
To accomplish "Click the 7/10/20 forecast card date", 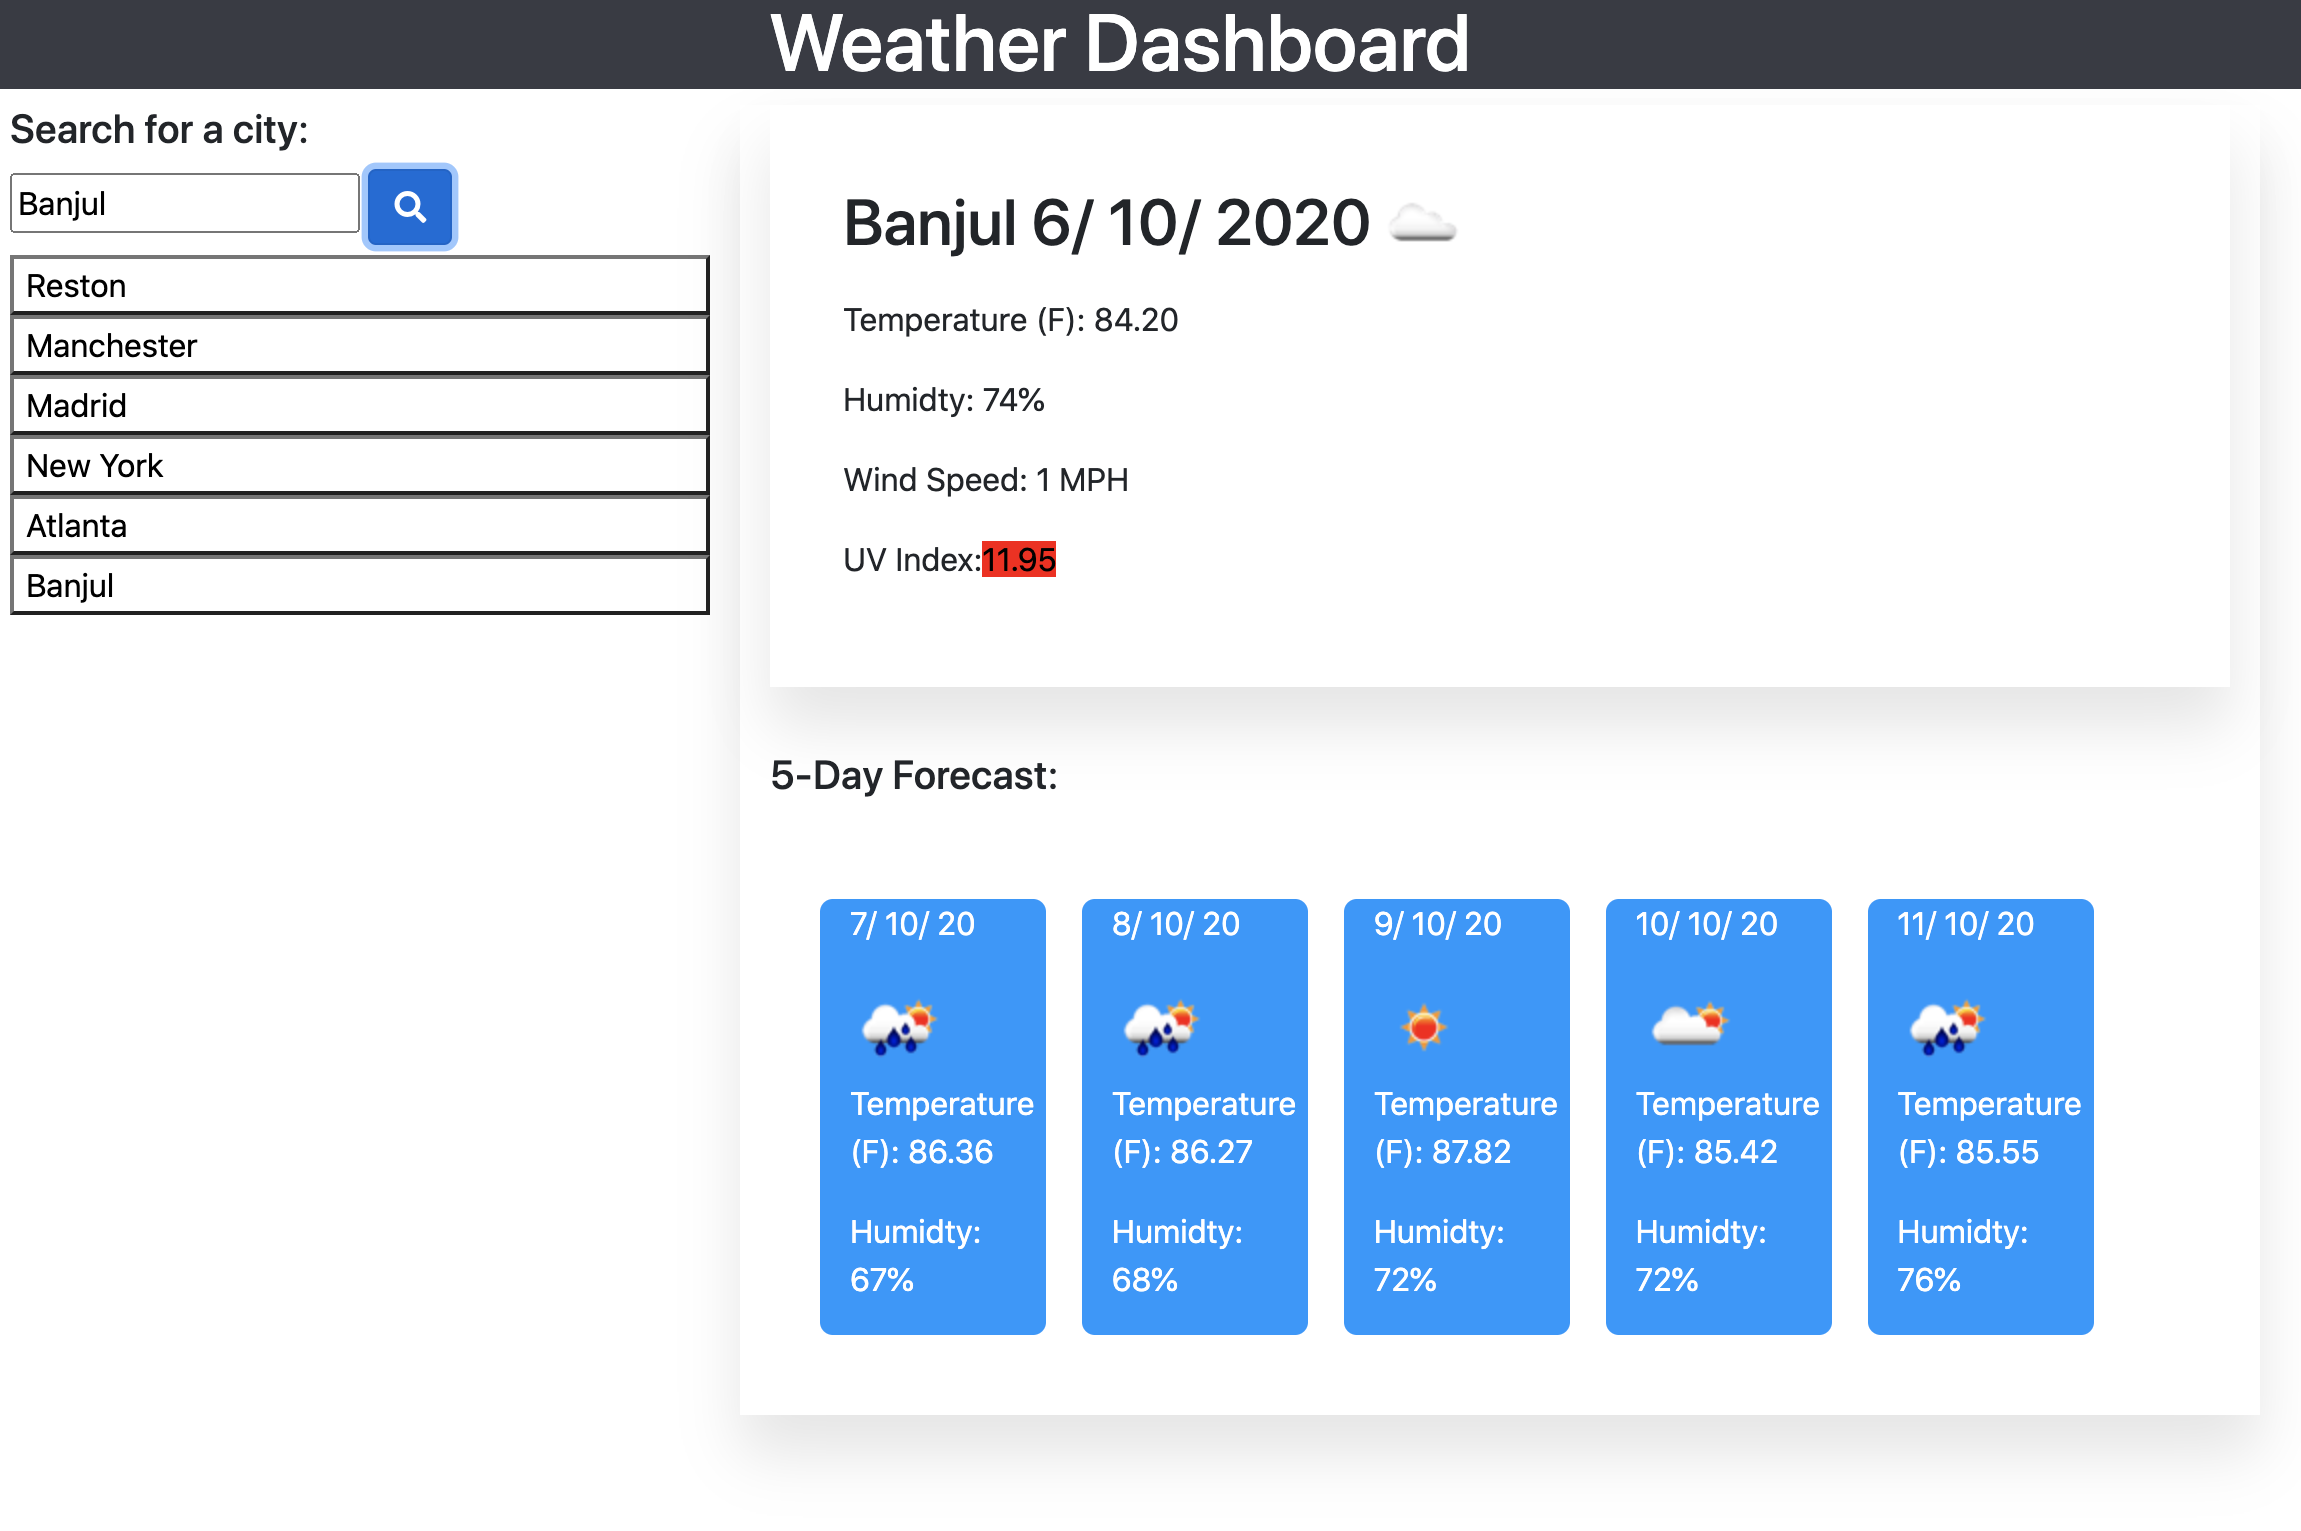I will (912, 924).
